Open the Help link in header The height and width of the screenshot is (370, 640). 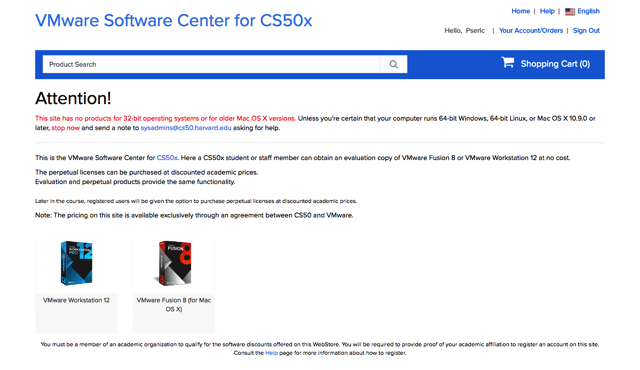(547, 11)
